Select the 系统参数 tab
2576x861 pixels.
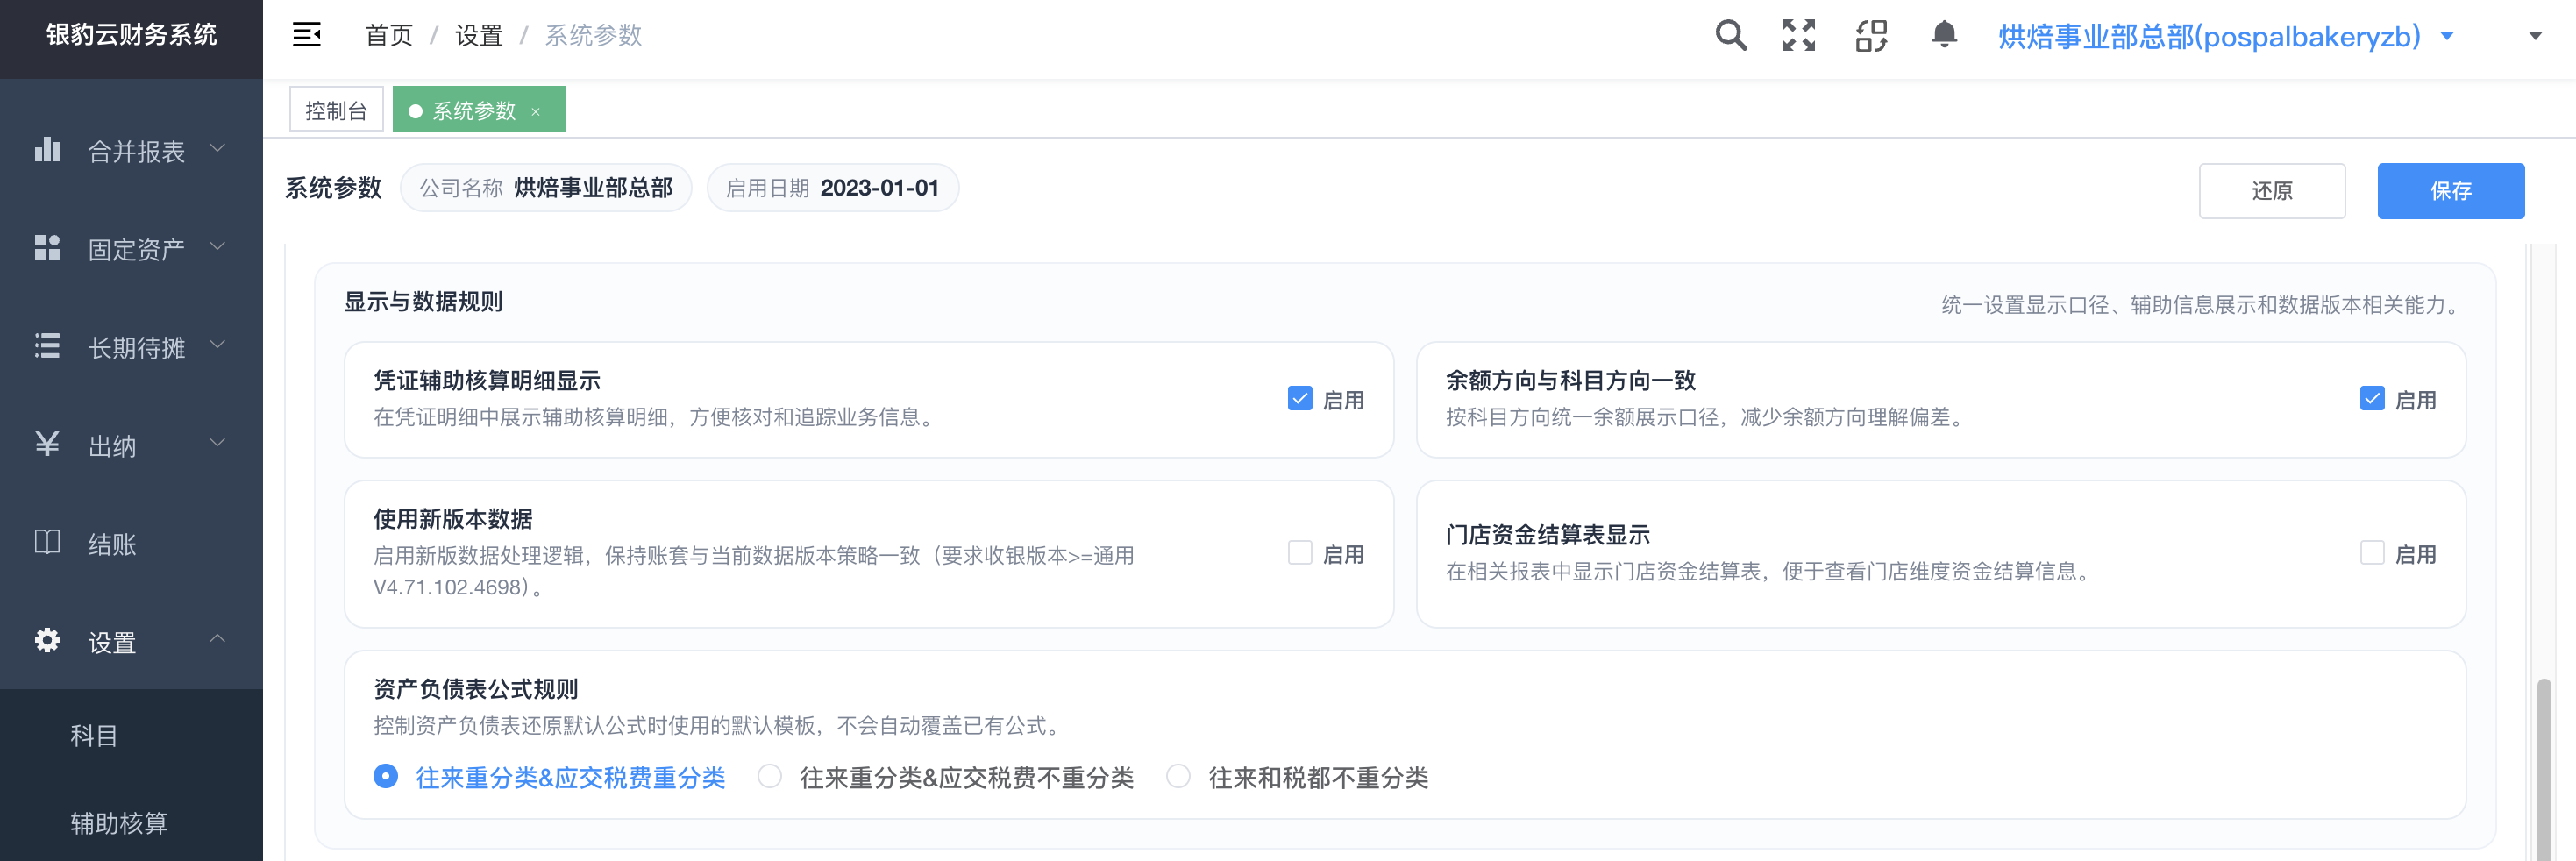coord(478,109)
